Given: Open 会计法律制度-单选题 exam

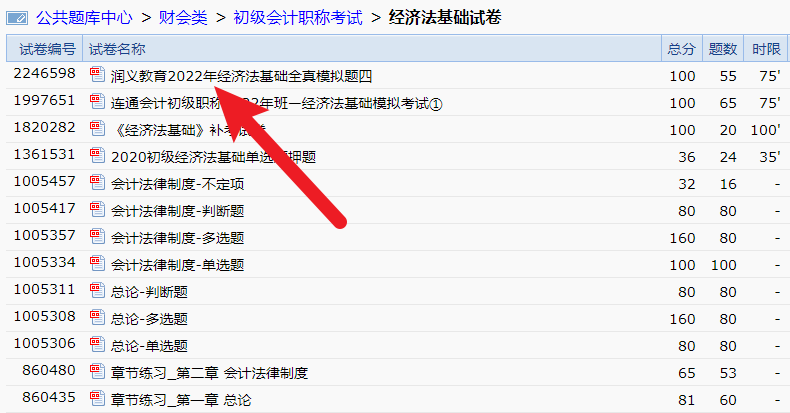Looking at the screenshot, I should (x=177, y=265).
